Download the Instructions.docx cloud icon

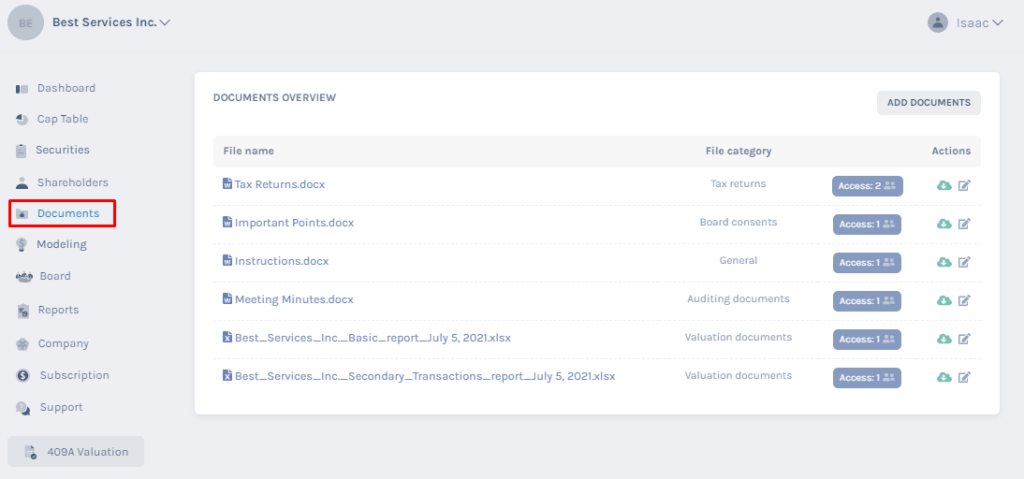click(944, 262)
